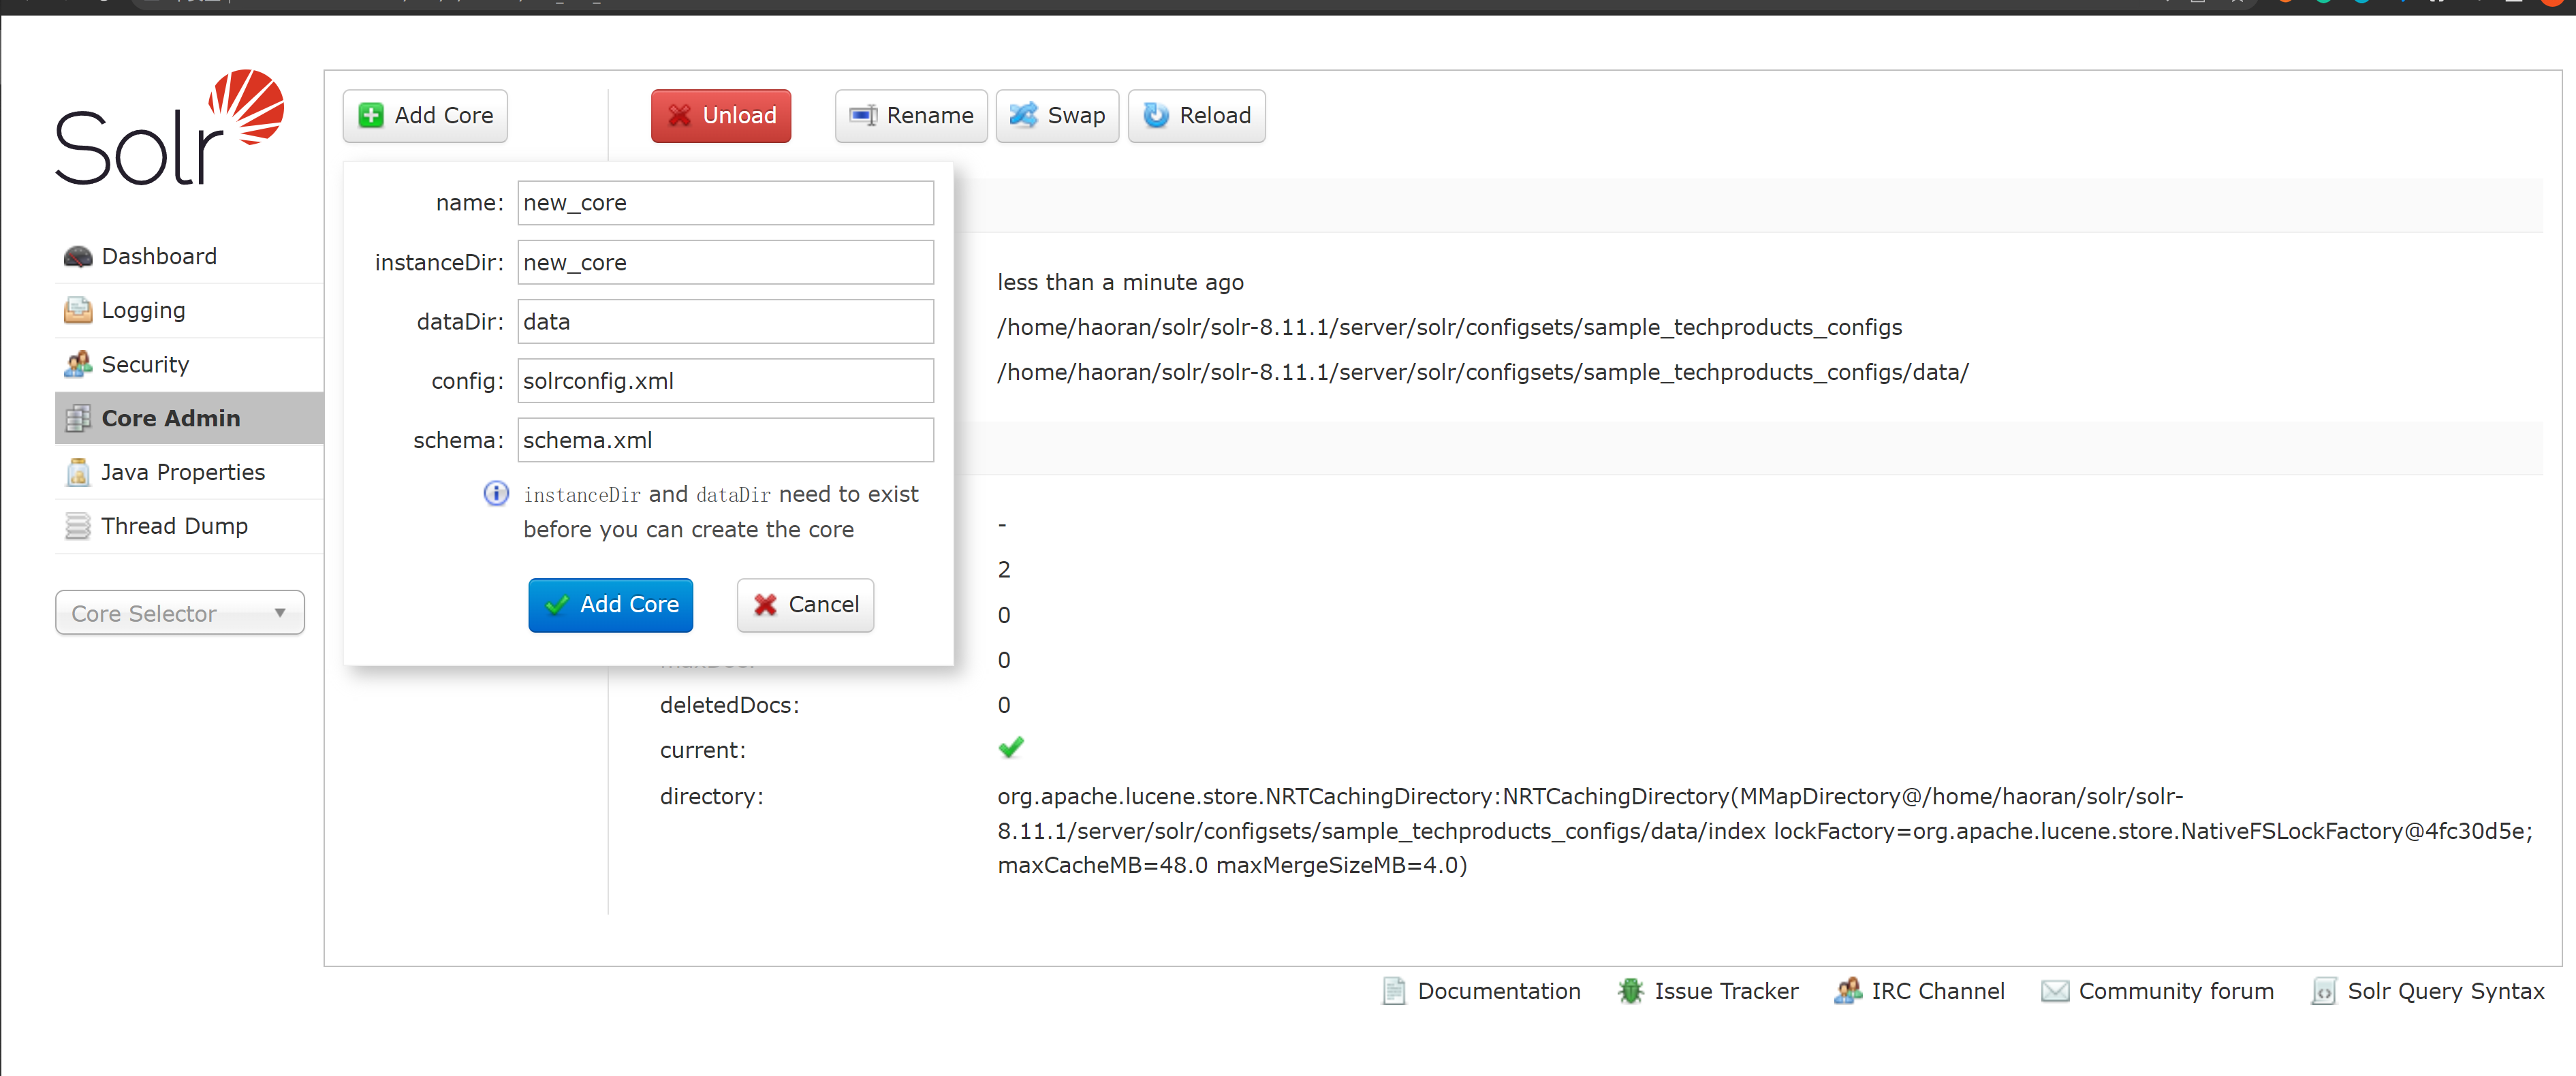2576x1076 pixels.
Task: Open the Issue Tracker link
Action: (1725, 991)
